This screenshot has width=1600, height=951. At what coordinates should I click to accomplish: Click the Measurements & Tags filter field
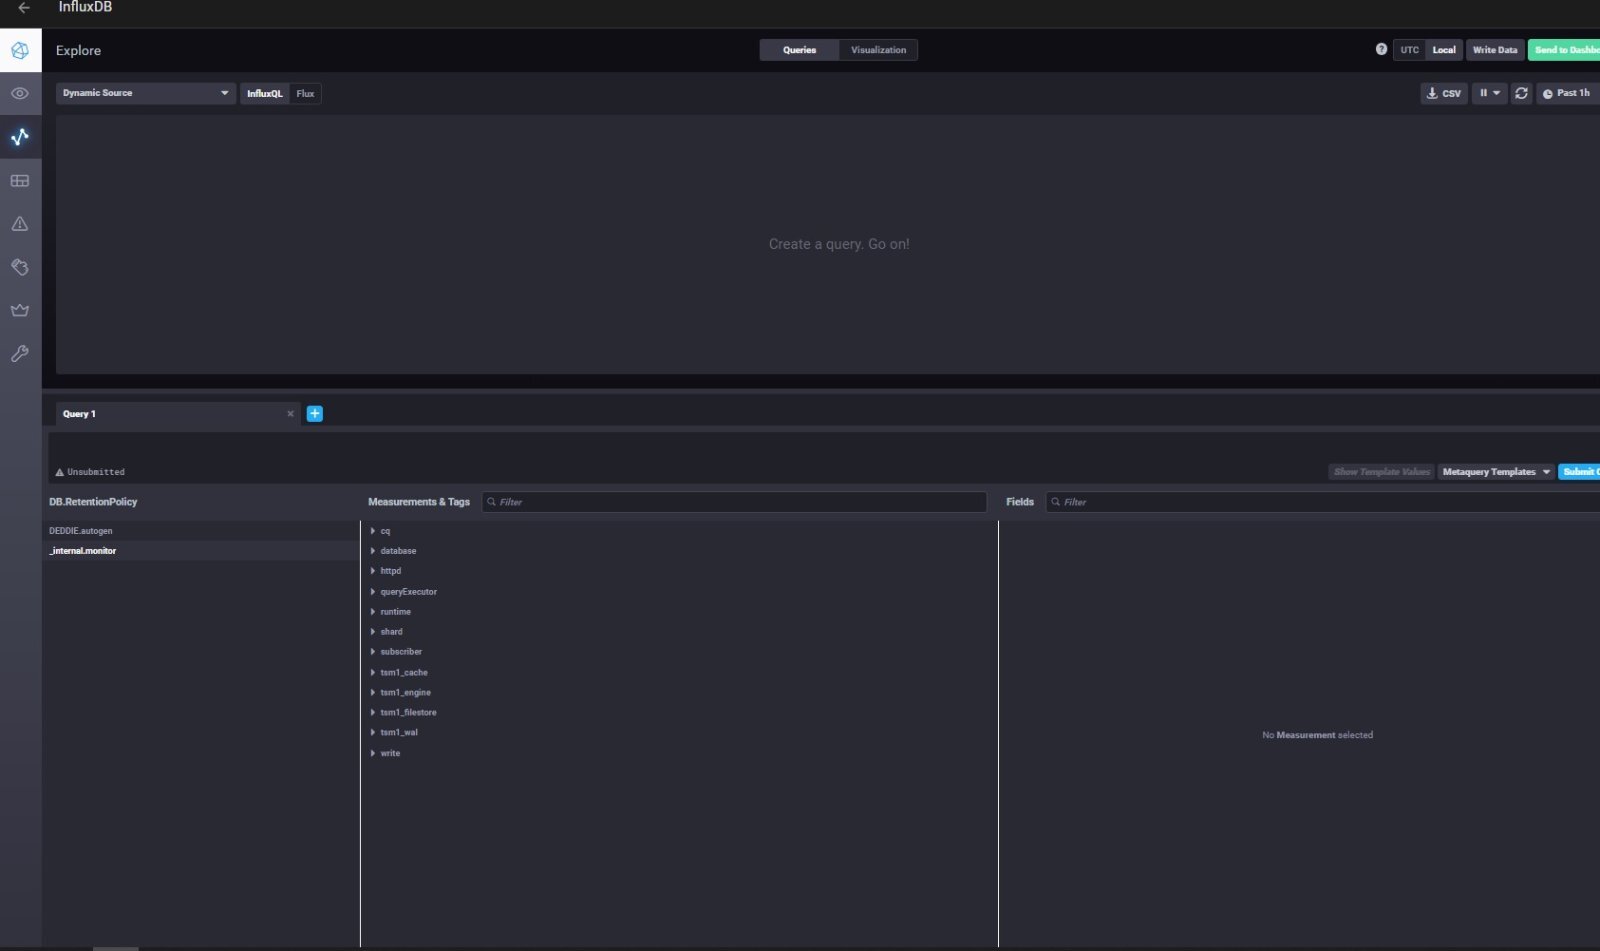coord(734,502)
